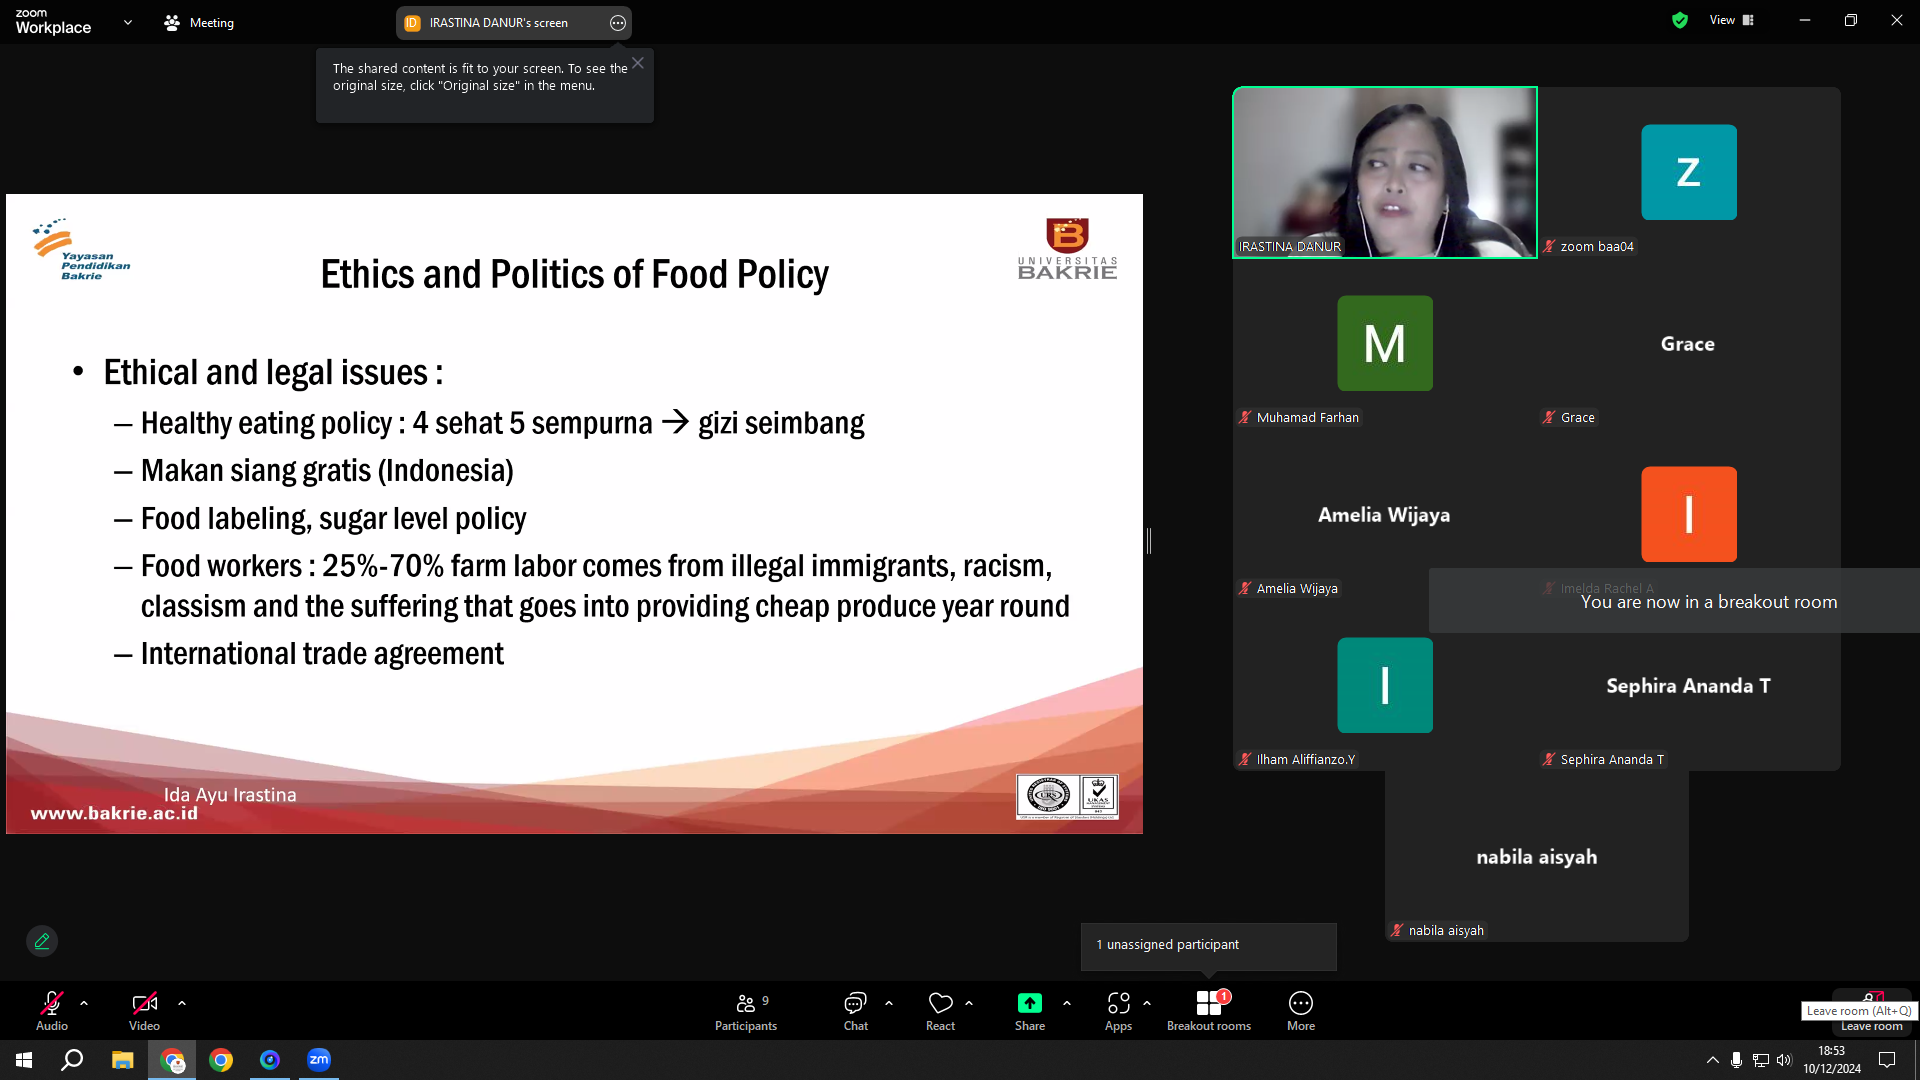This screenshot has width=1920, height=1080.
Task: Select Muhamad Farhan participant tile
Action: [x=1385, y=343]
